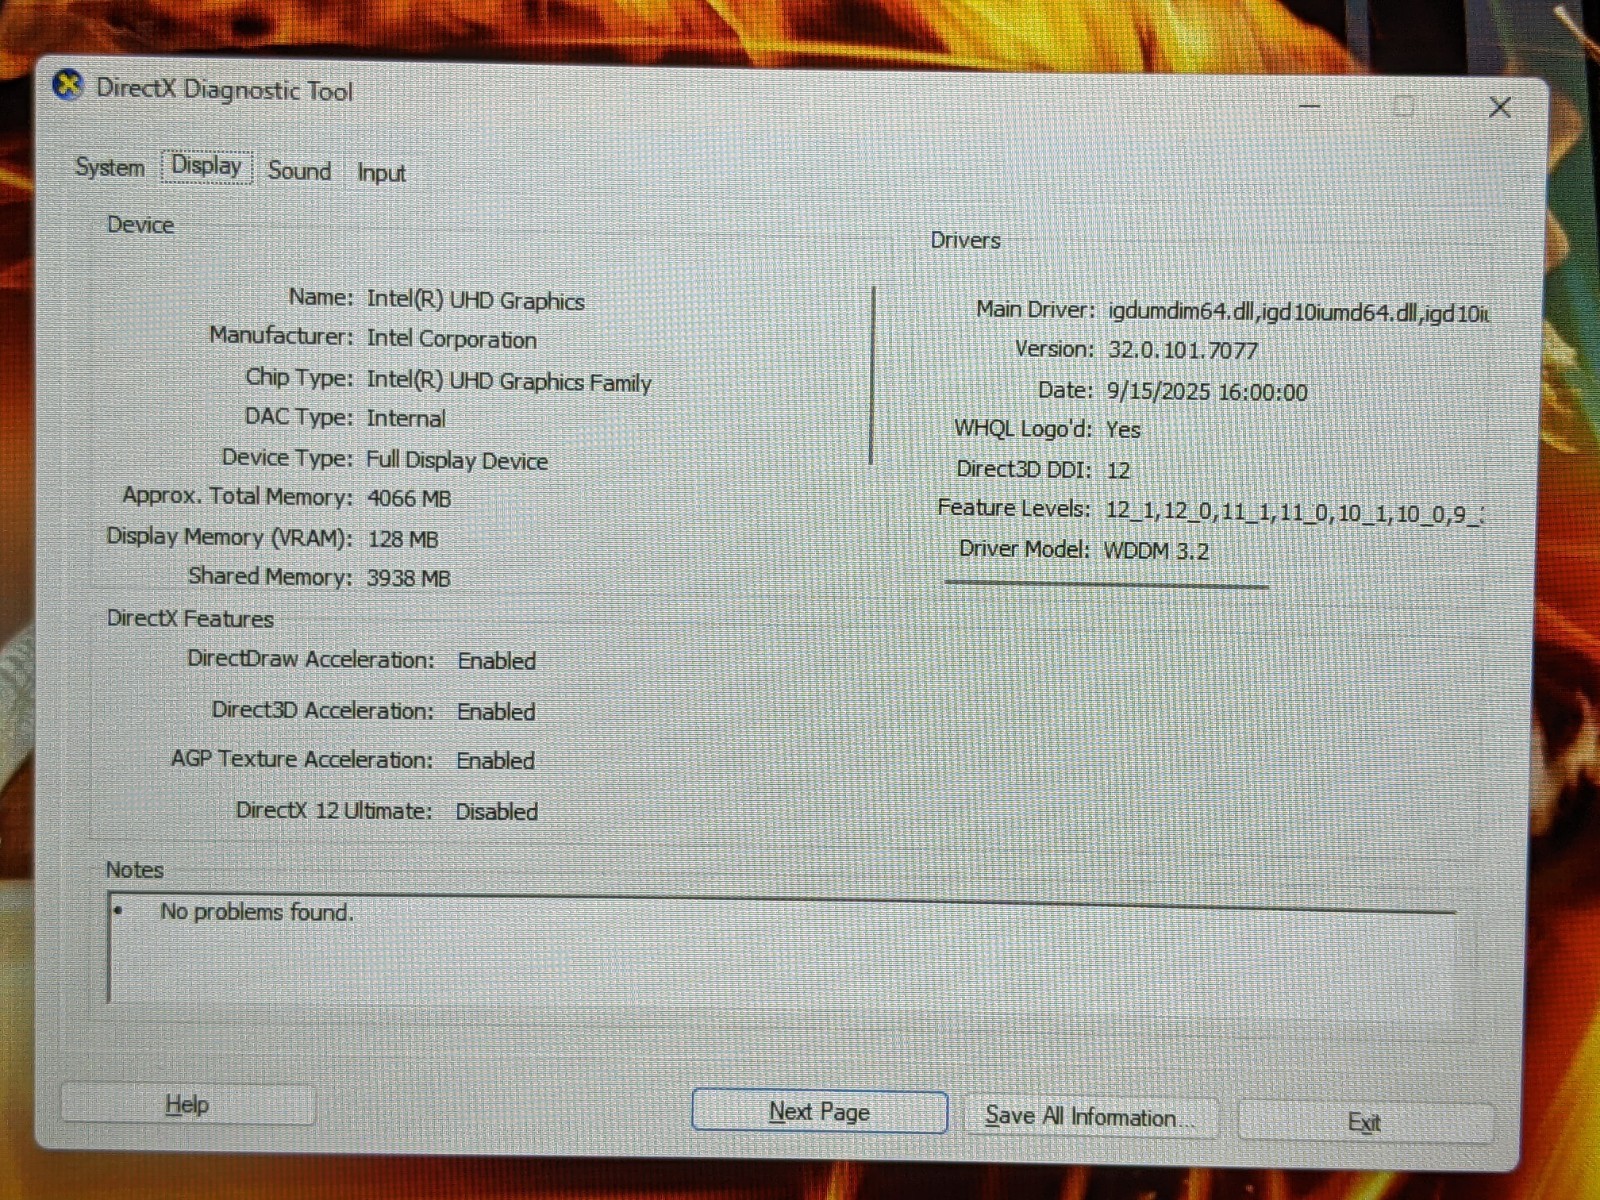Click chip type 'Intel(R) UHD Graphics Family'

509,381
